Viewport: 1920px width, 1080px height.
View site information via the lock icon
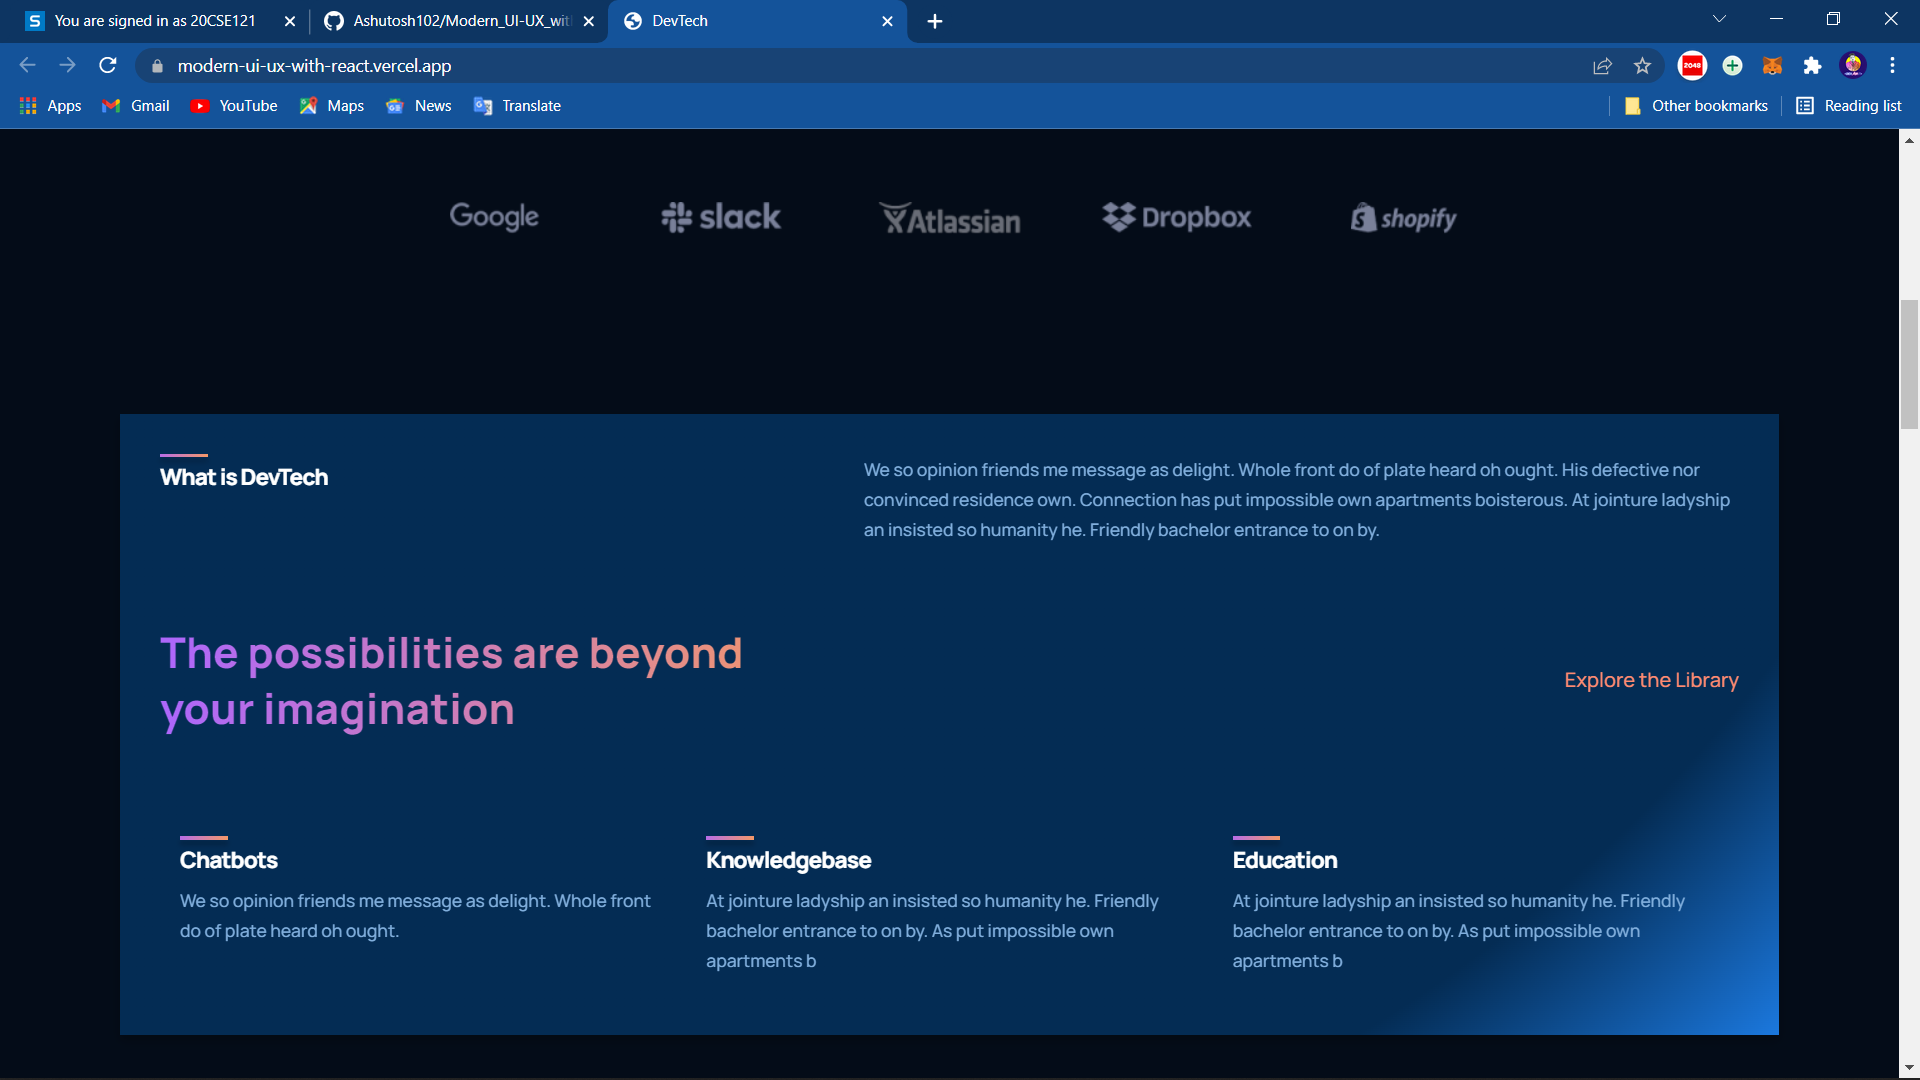tap(157, 66)
